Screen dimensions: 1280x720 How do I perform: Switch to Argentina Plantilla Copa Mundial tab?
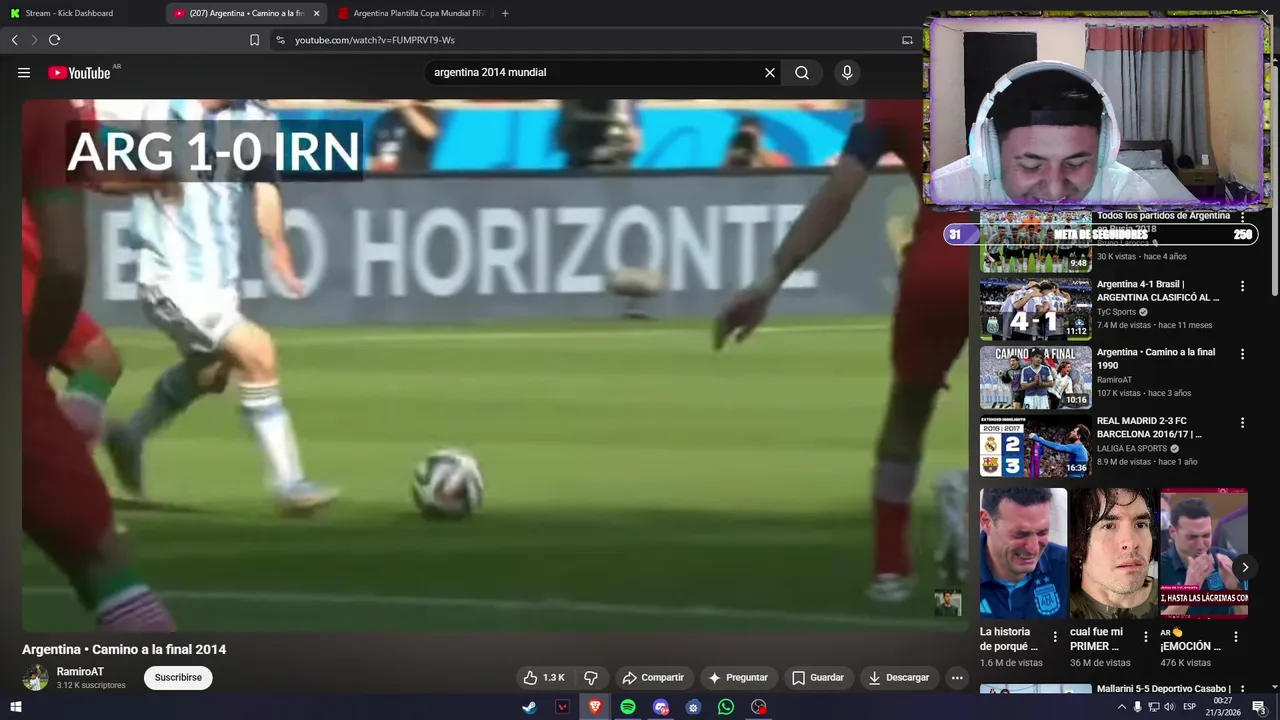pos(411,13)
